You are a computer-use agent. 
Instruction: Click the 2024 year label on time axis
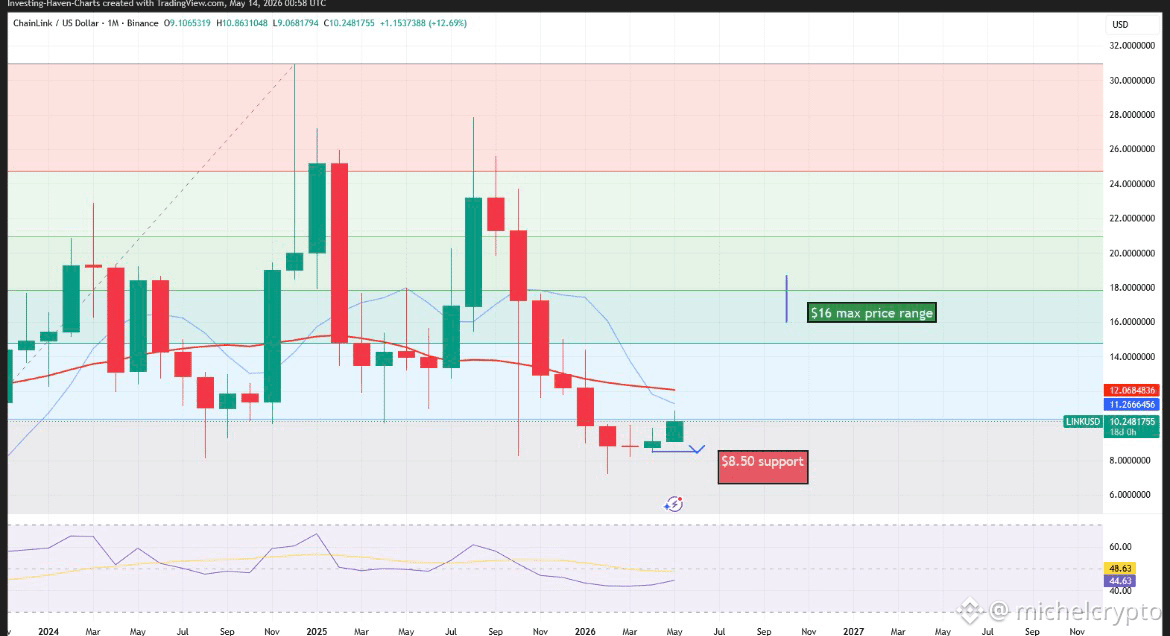point(49,632)
